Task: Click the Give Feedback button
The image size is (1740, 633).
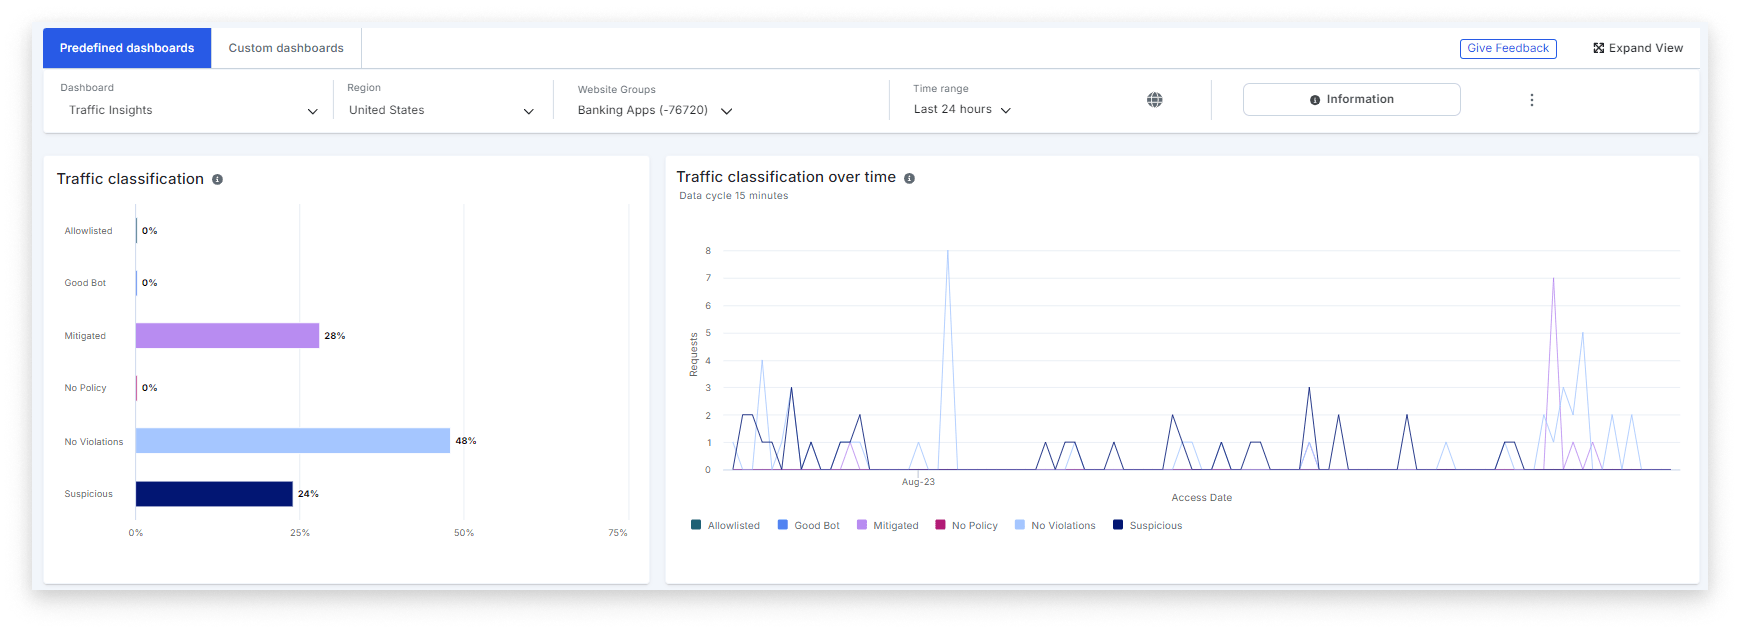Action: [x=1507, y=48]
